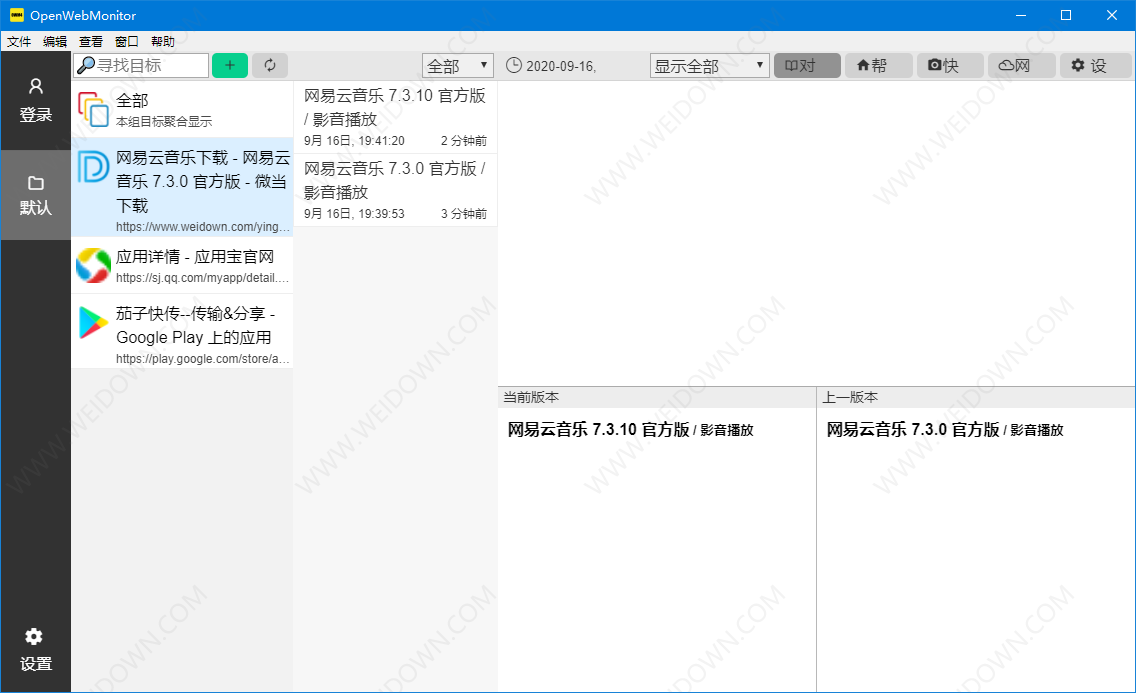Click the home 帮 toolbar button
The image size is (1136, 693).
coord(879,66)
